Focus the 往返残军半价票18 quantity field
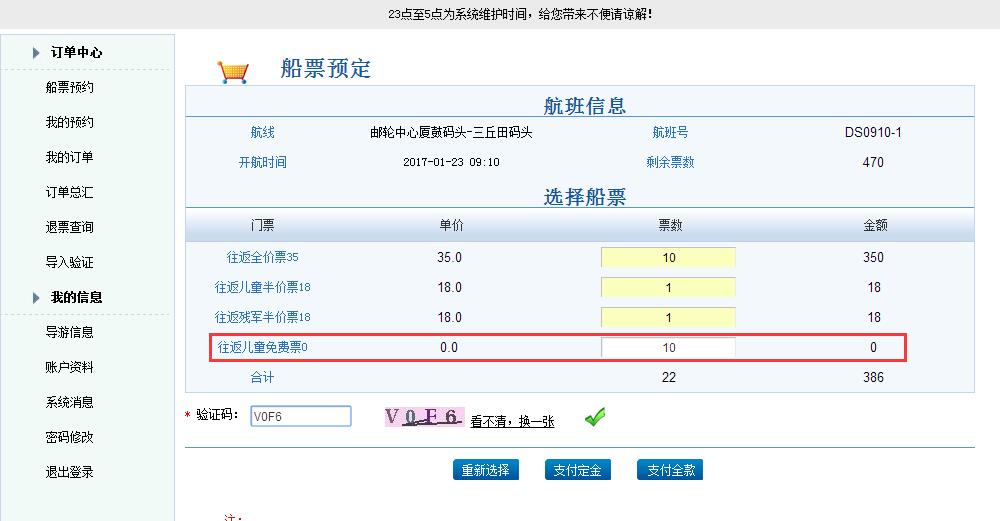 668,318
